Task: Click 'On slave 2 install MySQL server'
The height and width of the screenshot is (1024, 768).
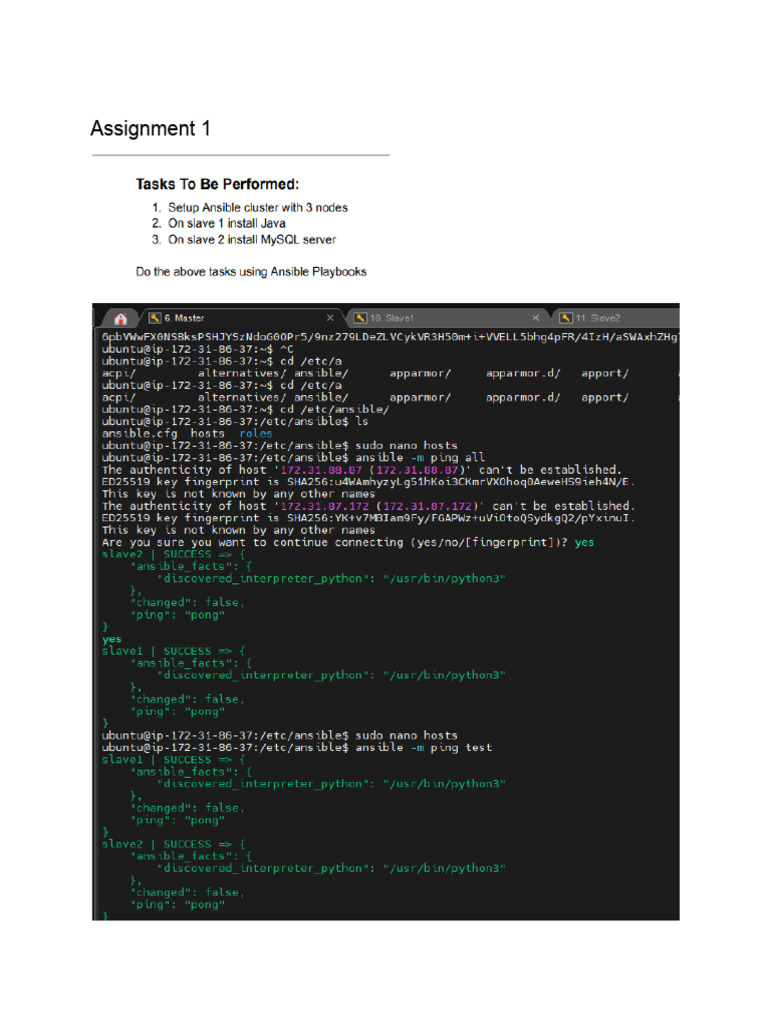Action: point(252,240)
